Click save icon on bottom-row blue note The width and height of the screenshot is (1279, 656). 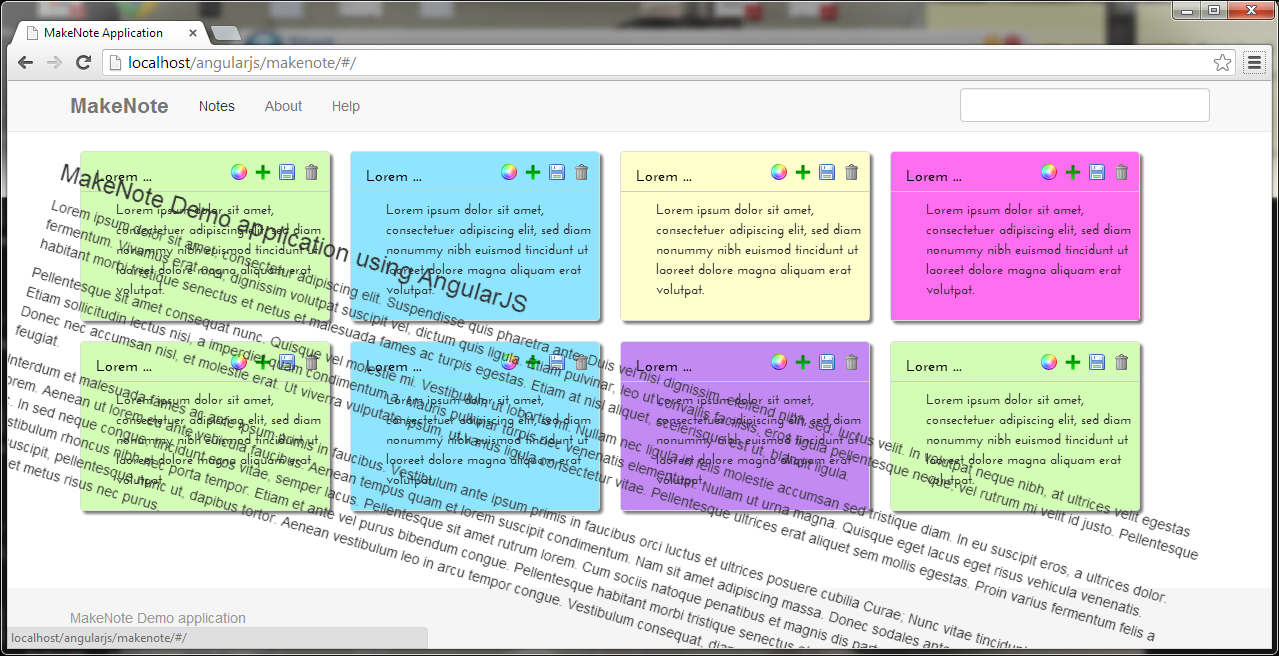point(557,362)
